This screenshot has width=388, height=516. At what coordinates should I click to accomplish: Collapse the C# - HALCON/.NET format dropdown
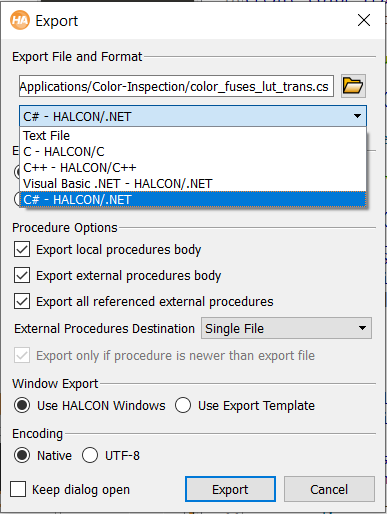coord(193,116)
